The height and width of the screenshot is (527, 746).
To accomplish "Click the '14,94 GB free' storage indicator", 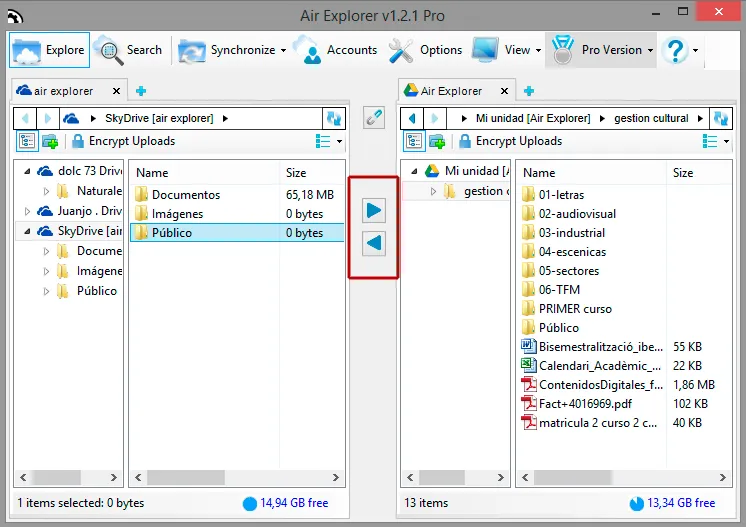I will click(x=285, y=503).
